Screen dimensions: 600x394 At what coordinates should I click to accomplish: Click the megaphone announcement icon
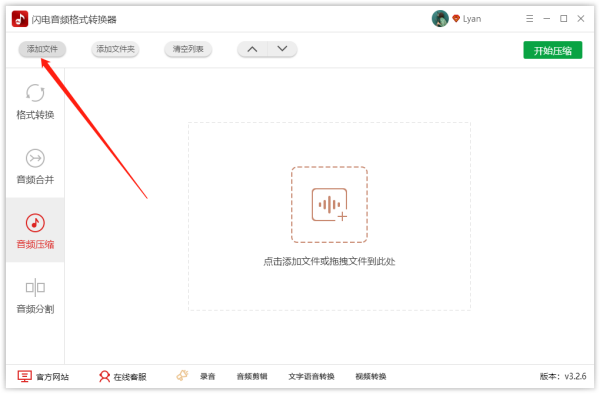tap(183, 376)
